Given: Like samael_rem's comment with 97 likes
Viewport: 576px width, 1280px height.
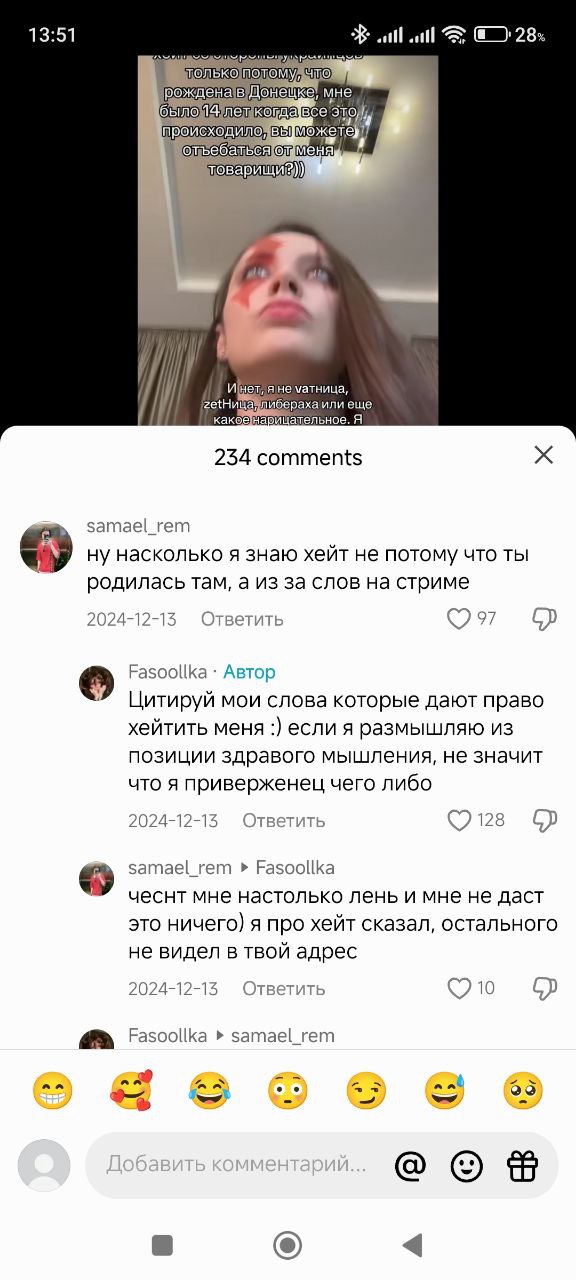Looking at the screenshot, I should 458,619.
